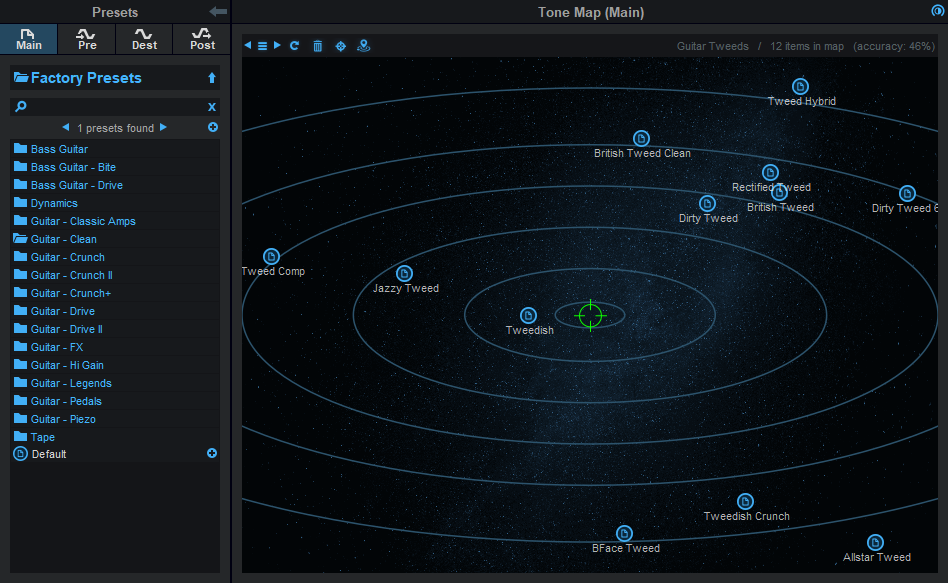Click the forward arrow in the Tone Map toolbar
Image resolution: width=948 pixels, height=583 pixels.
(275, 45)
